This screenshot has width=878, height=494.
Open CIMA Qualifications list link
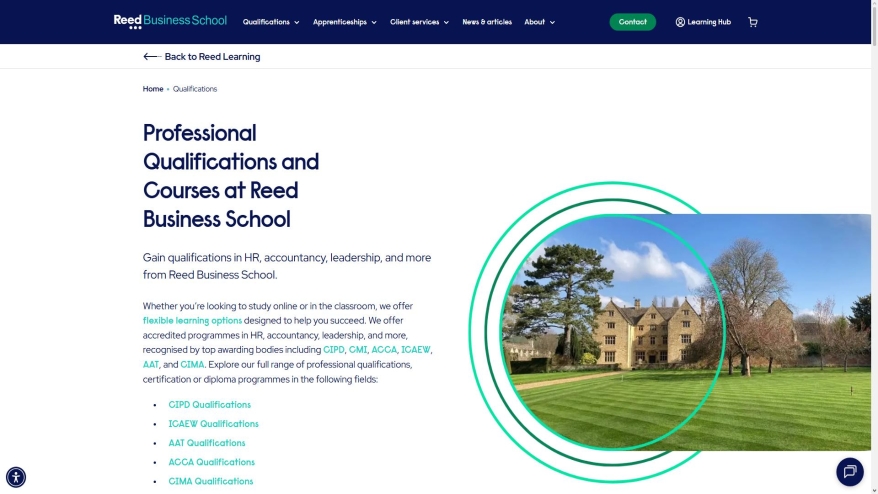pyautogui.click(x=211, y=481)
